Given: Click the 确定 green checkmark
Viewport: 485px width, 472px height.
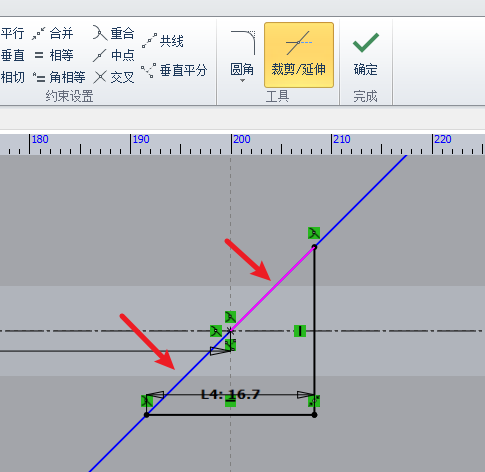Looking at the screenshot, I should click(x=366, y=53).
